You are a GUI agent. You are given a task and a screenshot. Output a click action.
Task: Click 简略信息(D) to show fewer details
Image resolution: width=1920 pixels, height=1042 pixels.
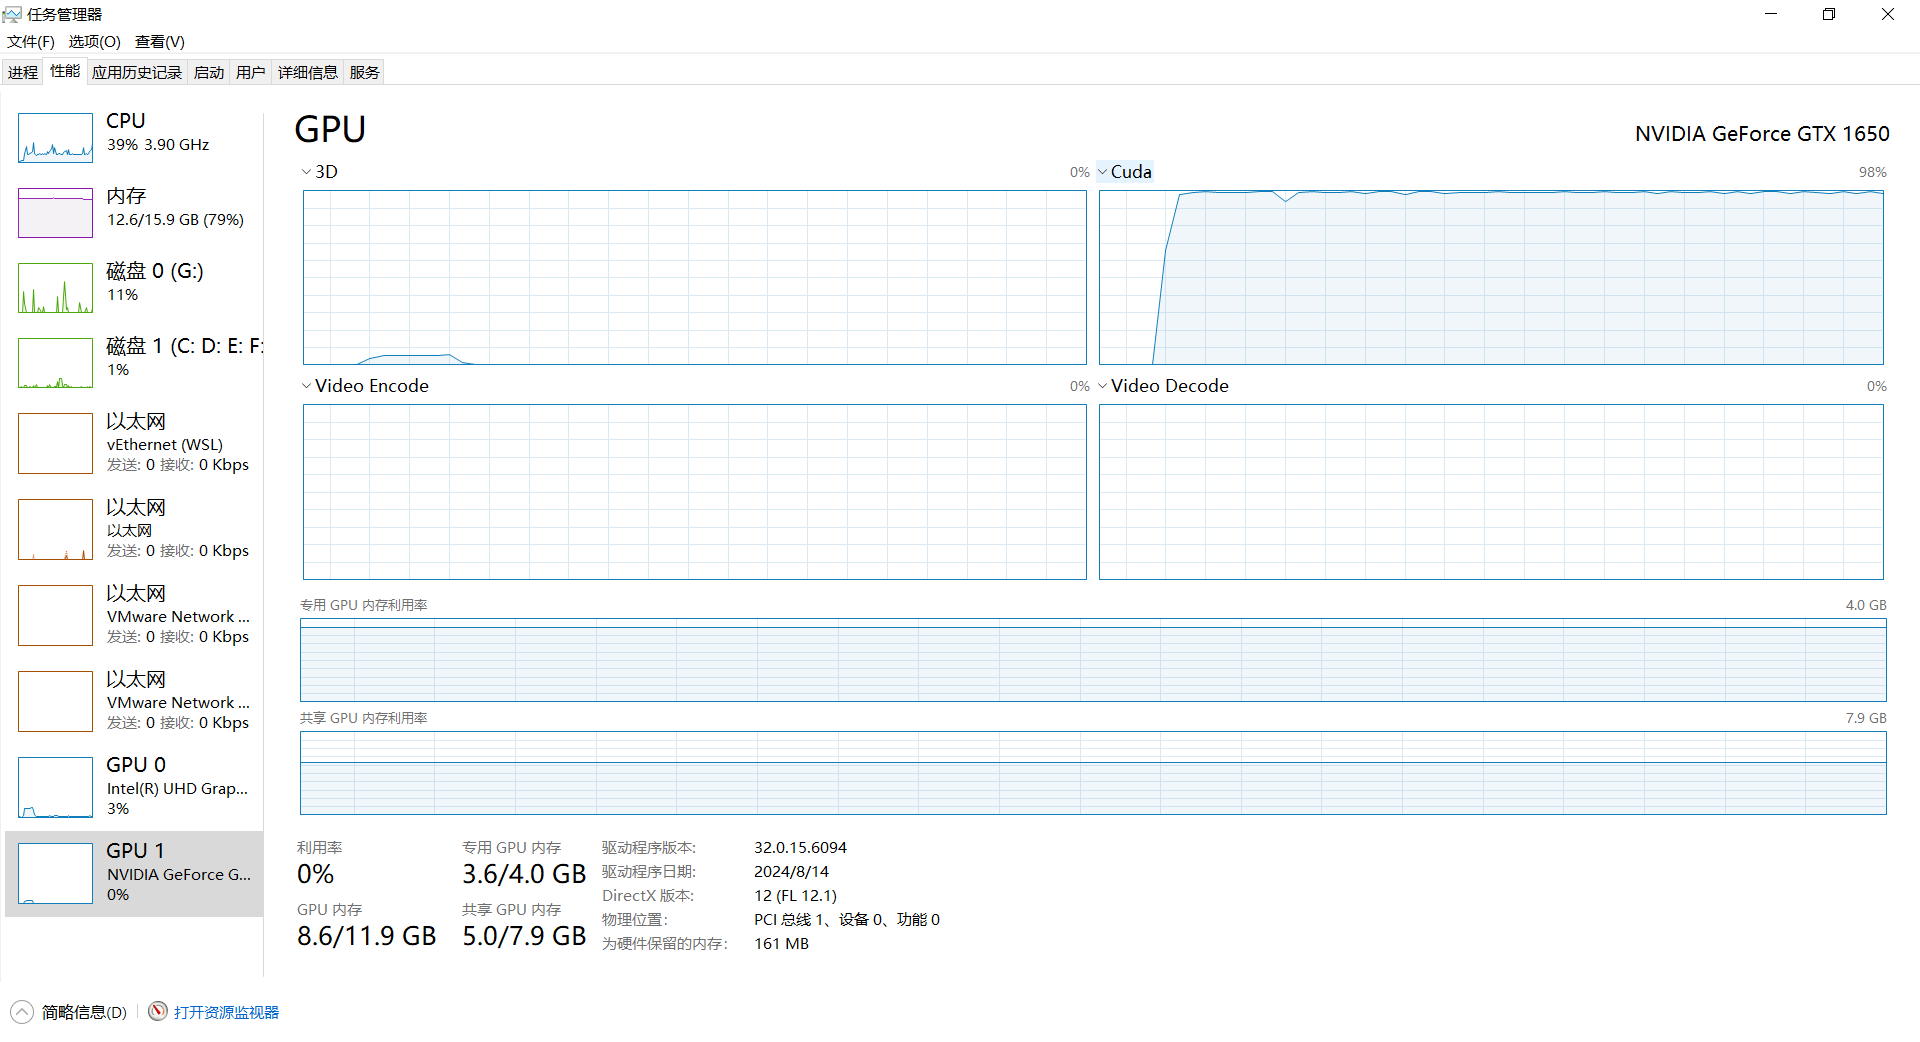pos(84,1012)
